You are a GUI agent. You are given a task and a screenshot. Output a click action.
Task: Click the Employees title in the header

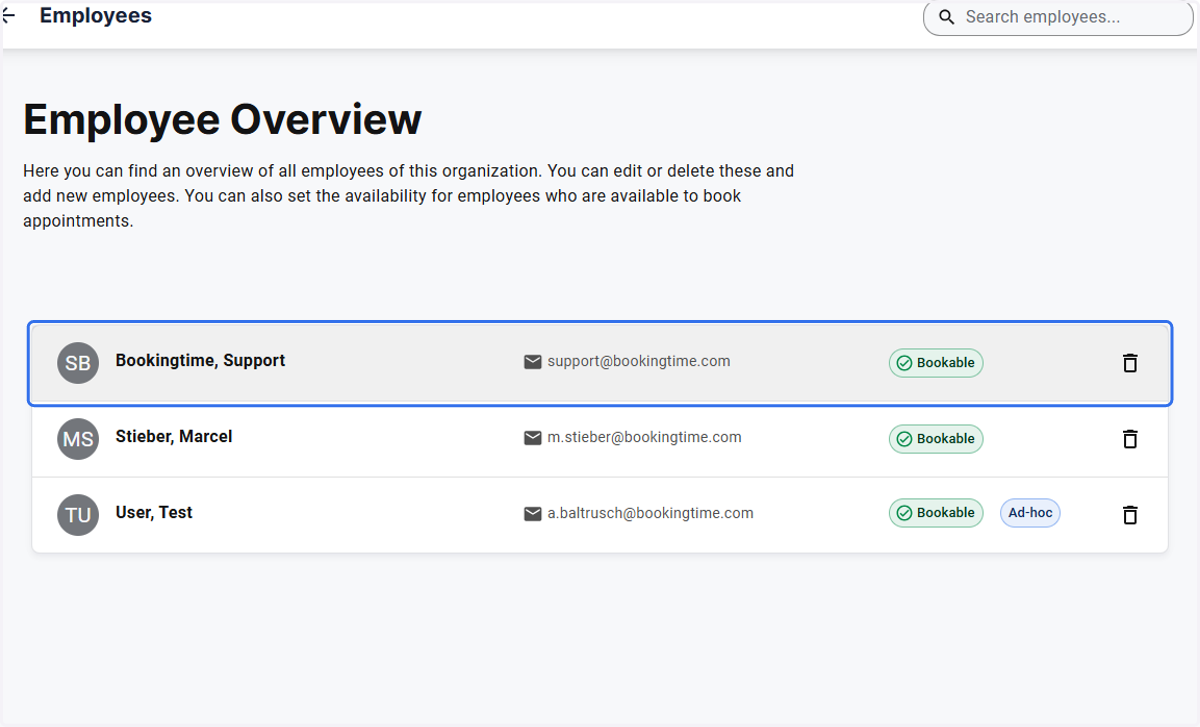(96, 16)
